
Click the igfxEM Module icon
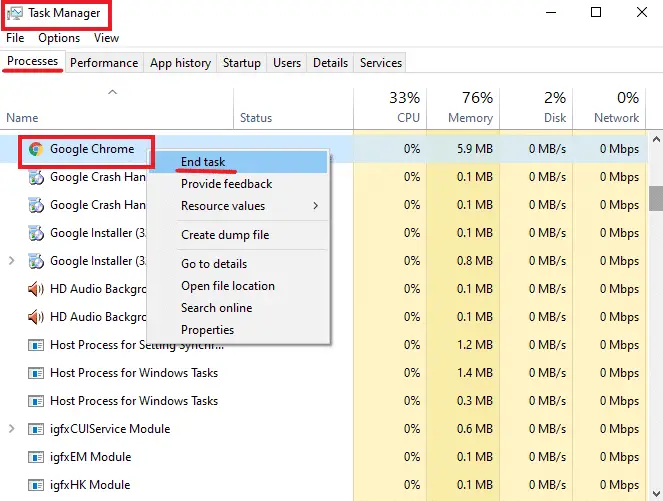click(36, 457)
